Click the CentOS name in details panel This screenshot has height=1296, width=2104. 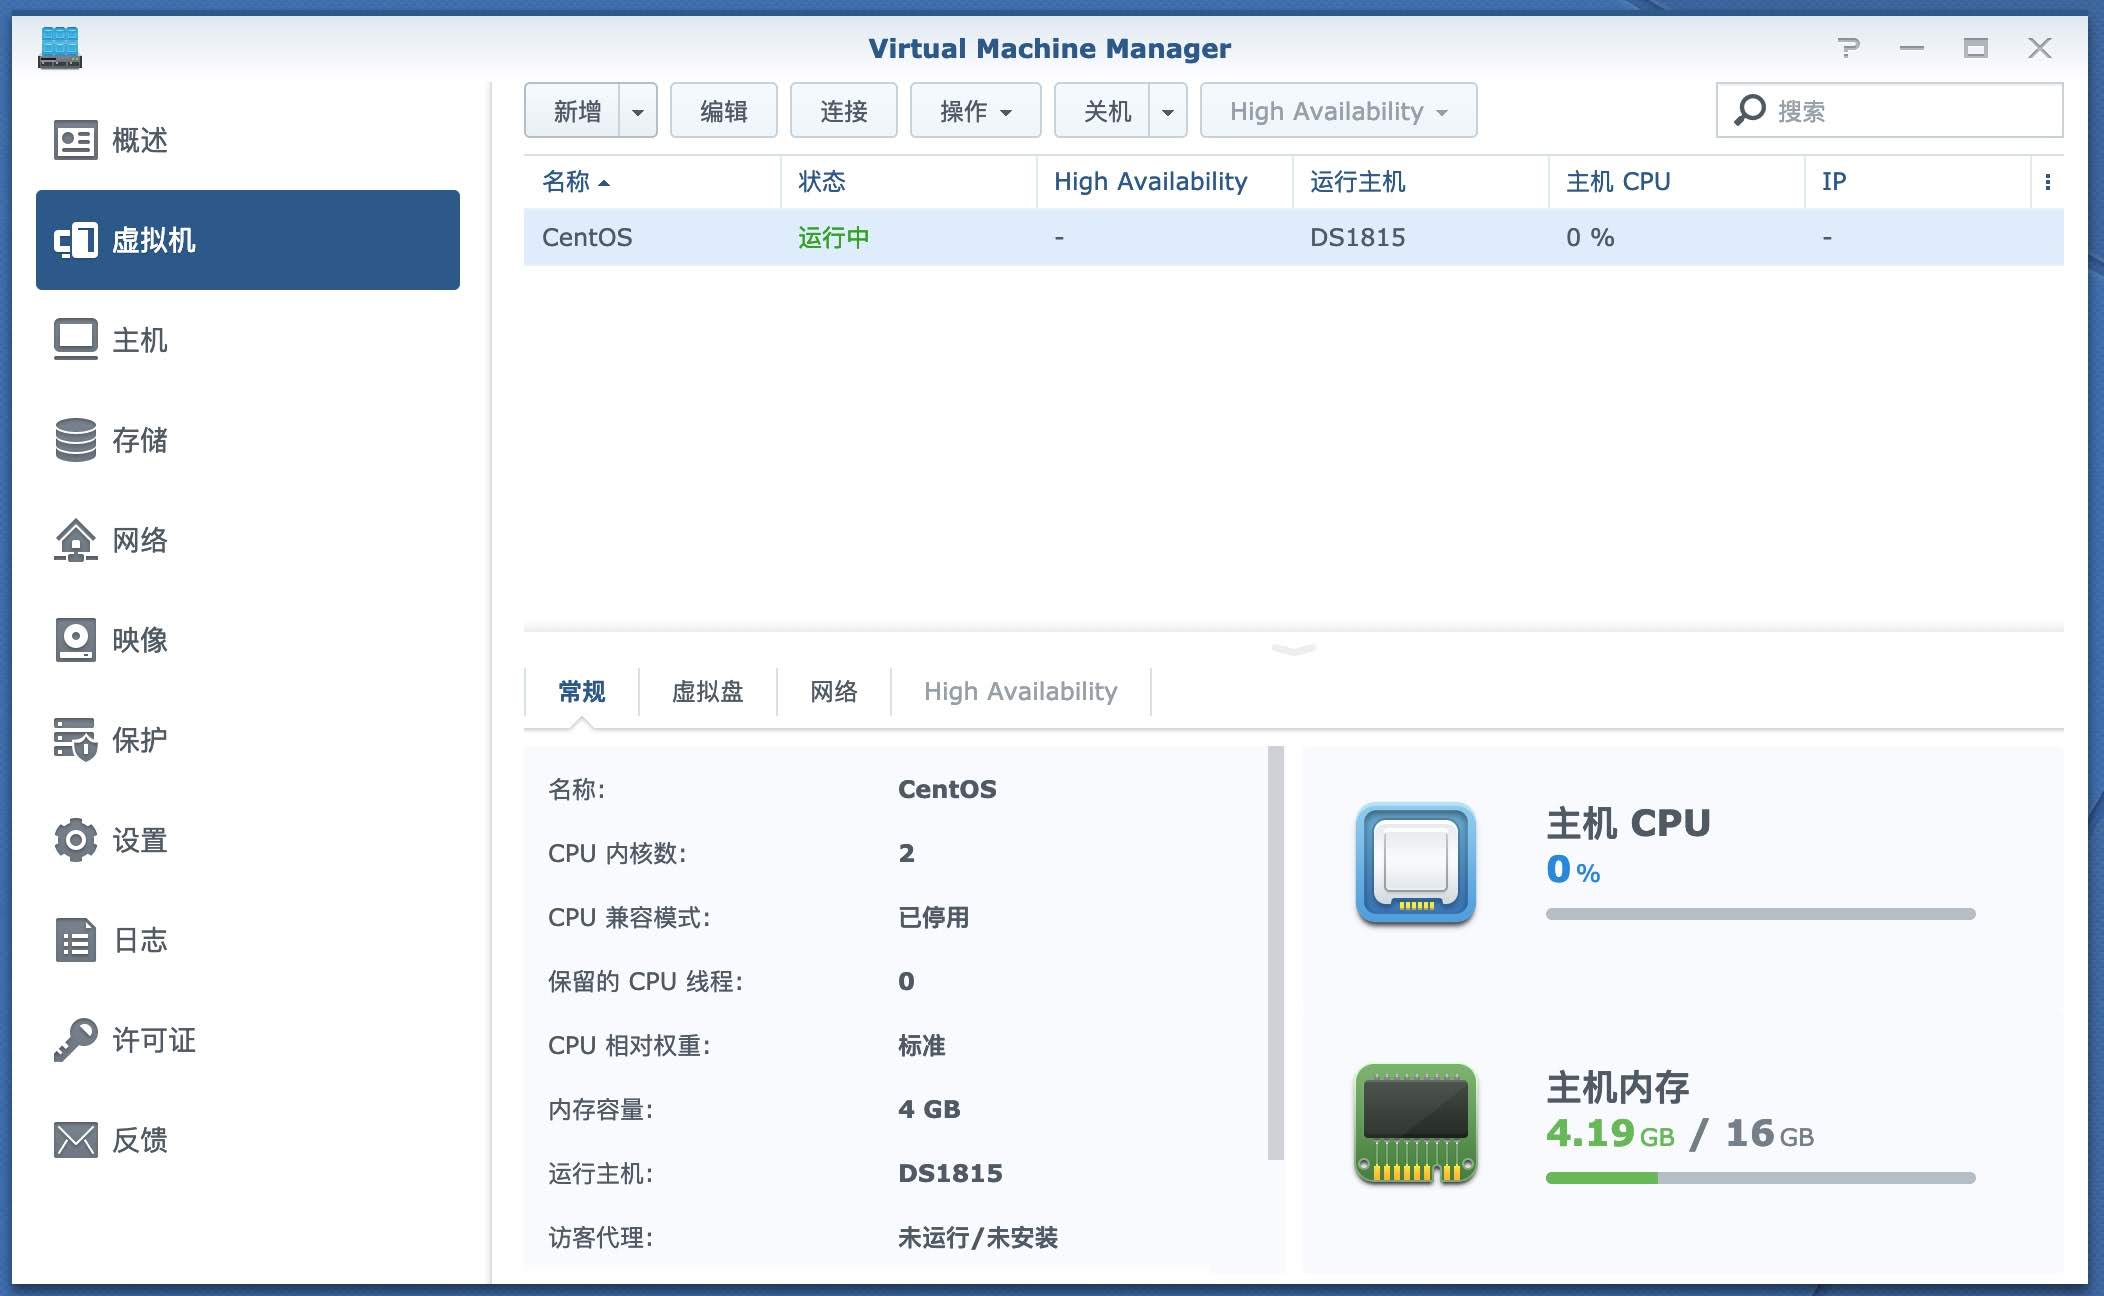[947, 789]
